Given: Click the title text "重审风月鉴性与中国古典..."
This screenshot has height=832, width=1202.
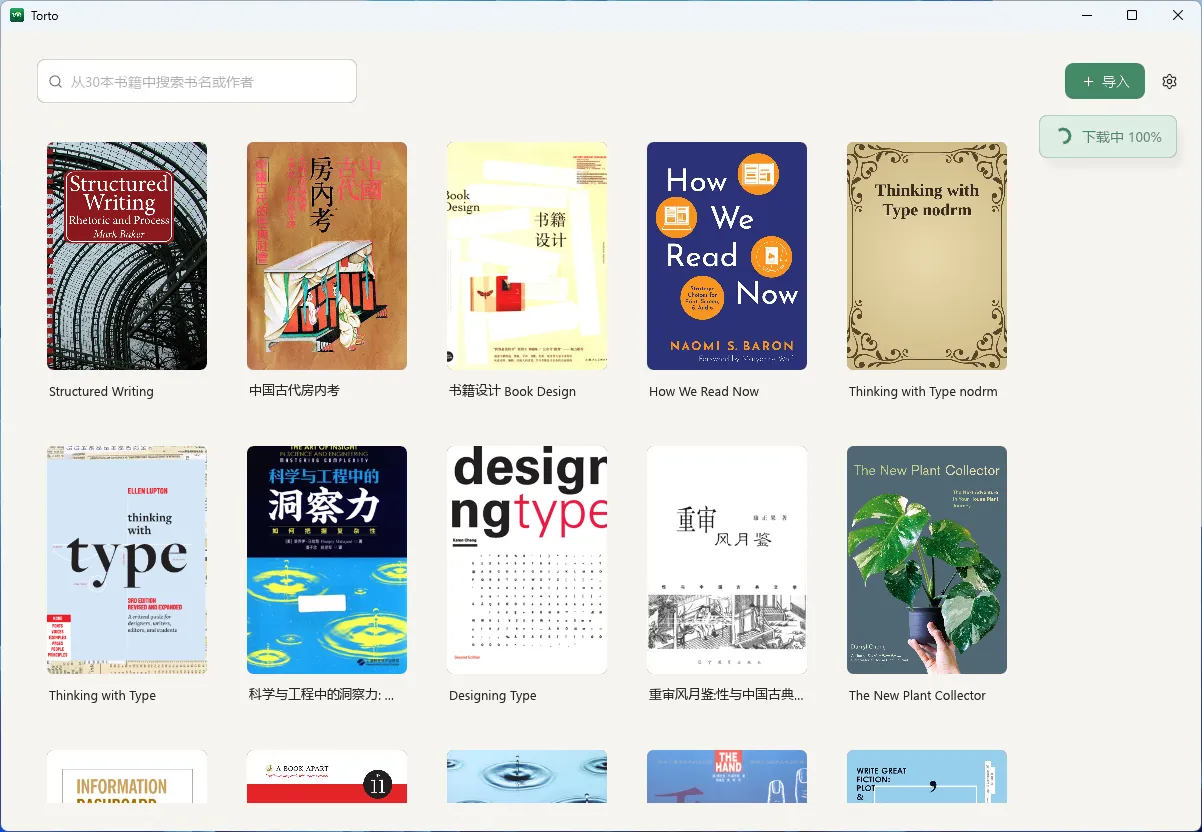Looking at the screenshot, I should click(726, 695).
